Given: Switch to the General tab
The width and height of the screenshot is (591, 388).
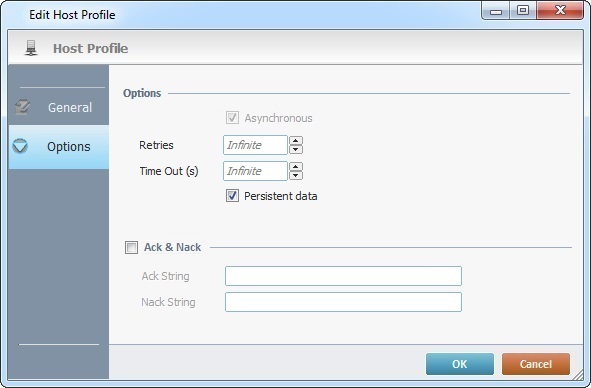Looking at the screenshot, I should click(59, 107).
